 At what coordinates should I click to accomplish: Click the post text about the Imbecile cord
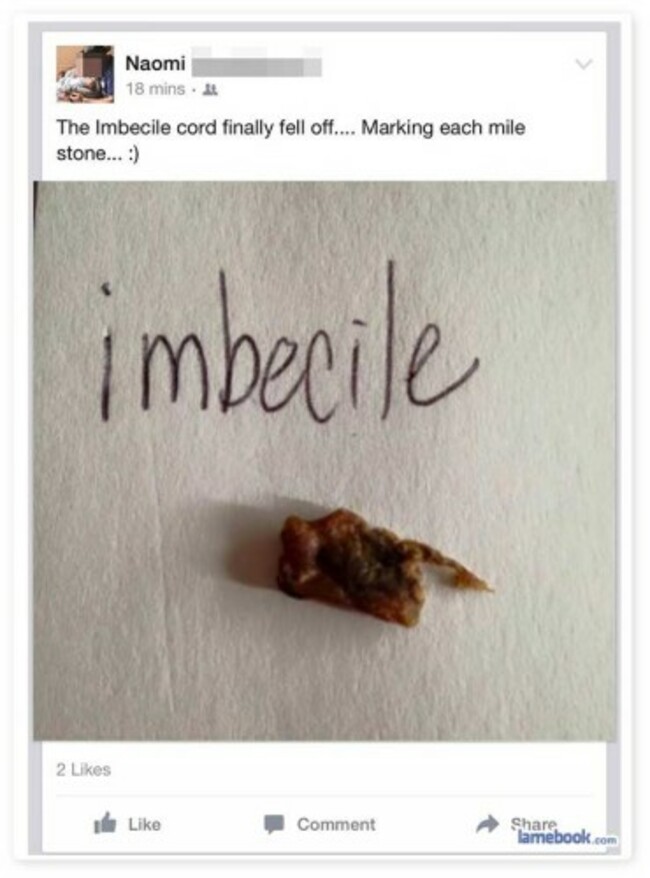[x=291, y=140]
